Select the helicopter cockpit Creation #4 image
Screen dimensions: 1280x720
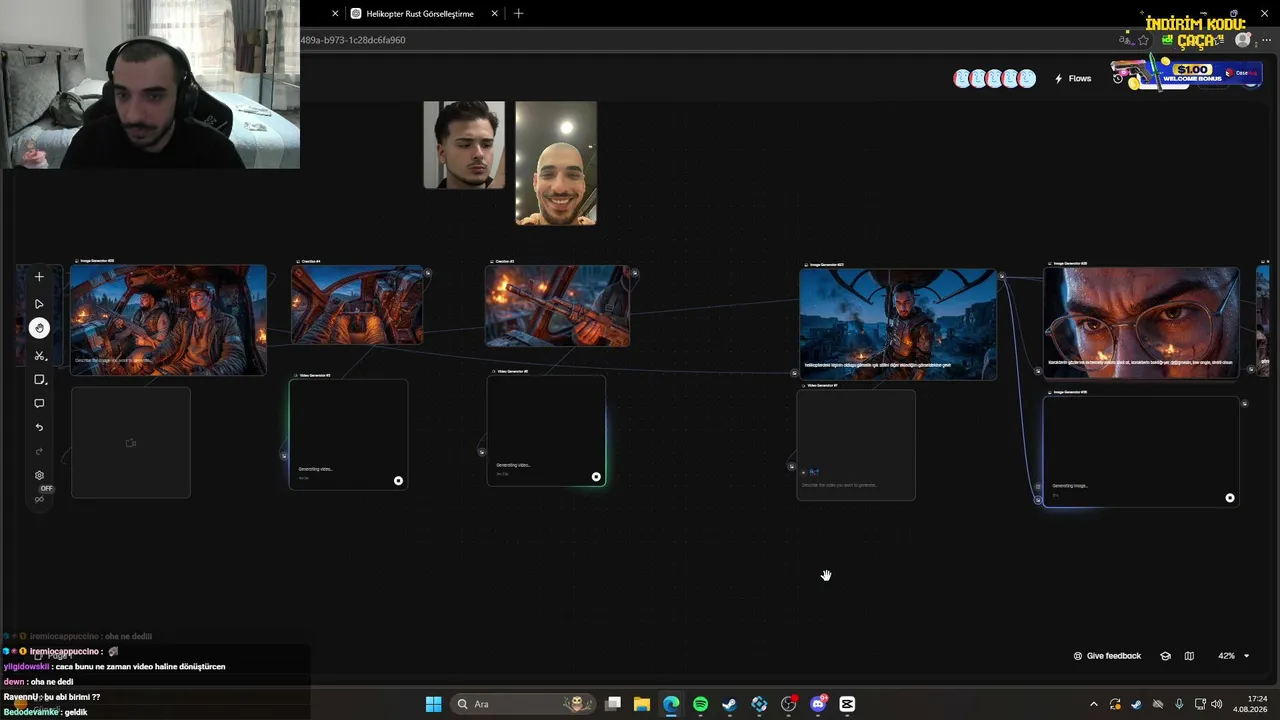point(357,305)
